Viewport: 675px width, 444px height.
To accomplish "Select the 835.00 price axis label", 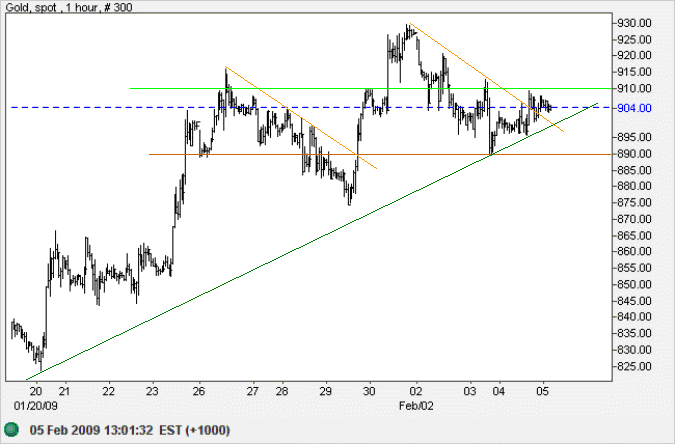I will (x=634, y=333).
